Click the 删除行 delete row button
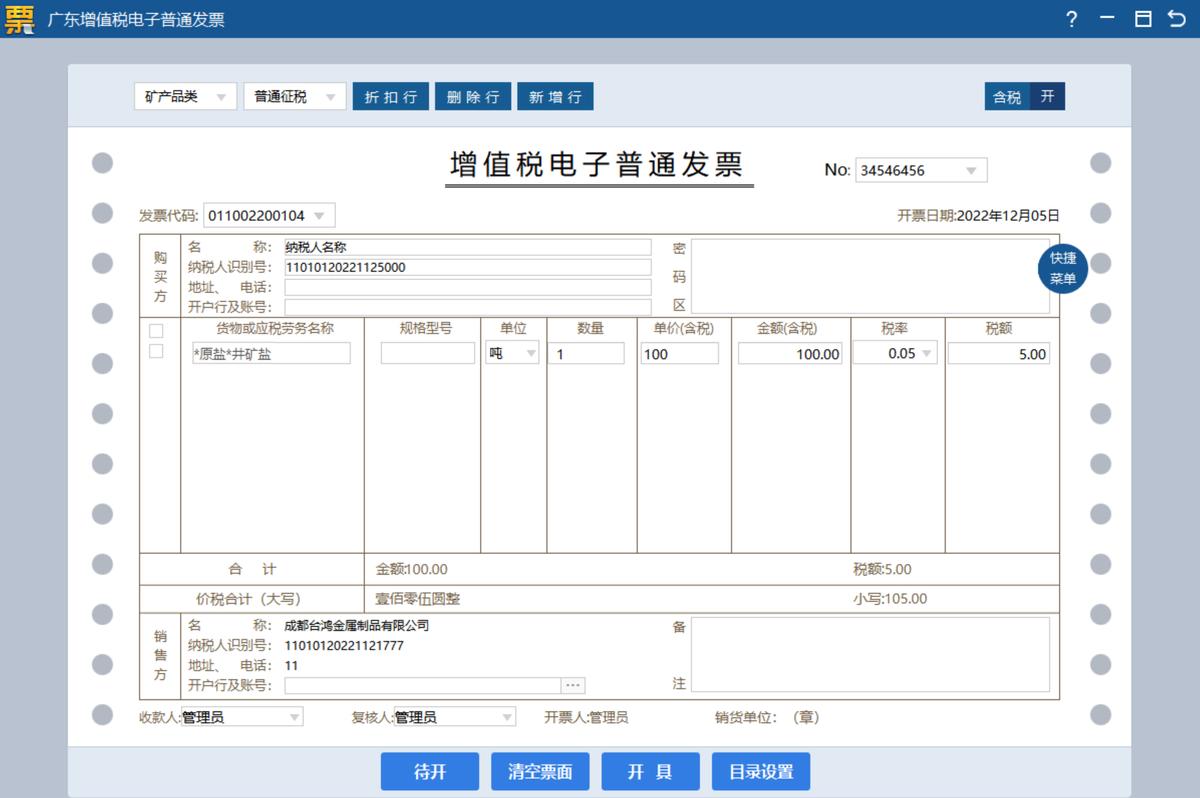Viewport: 1200px width, 798px height. pyautogui.click(x=472, y=96)
